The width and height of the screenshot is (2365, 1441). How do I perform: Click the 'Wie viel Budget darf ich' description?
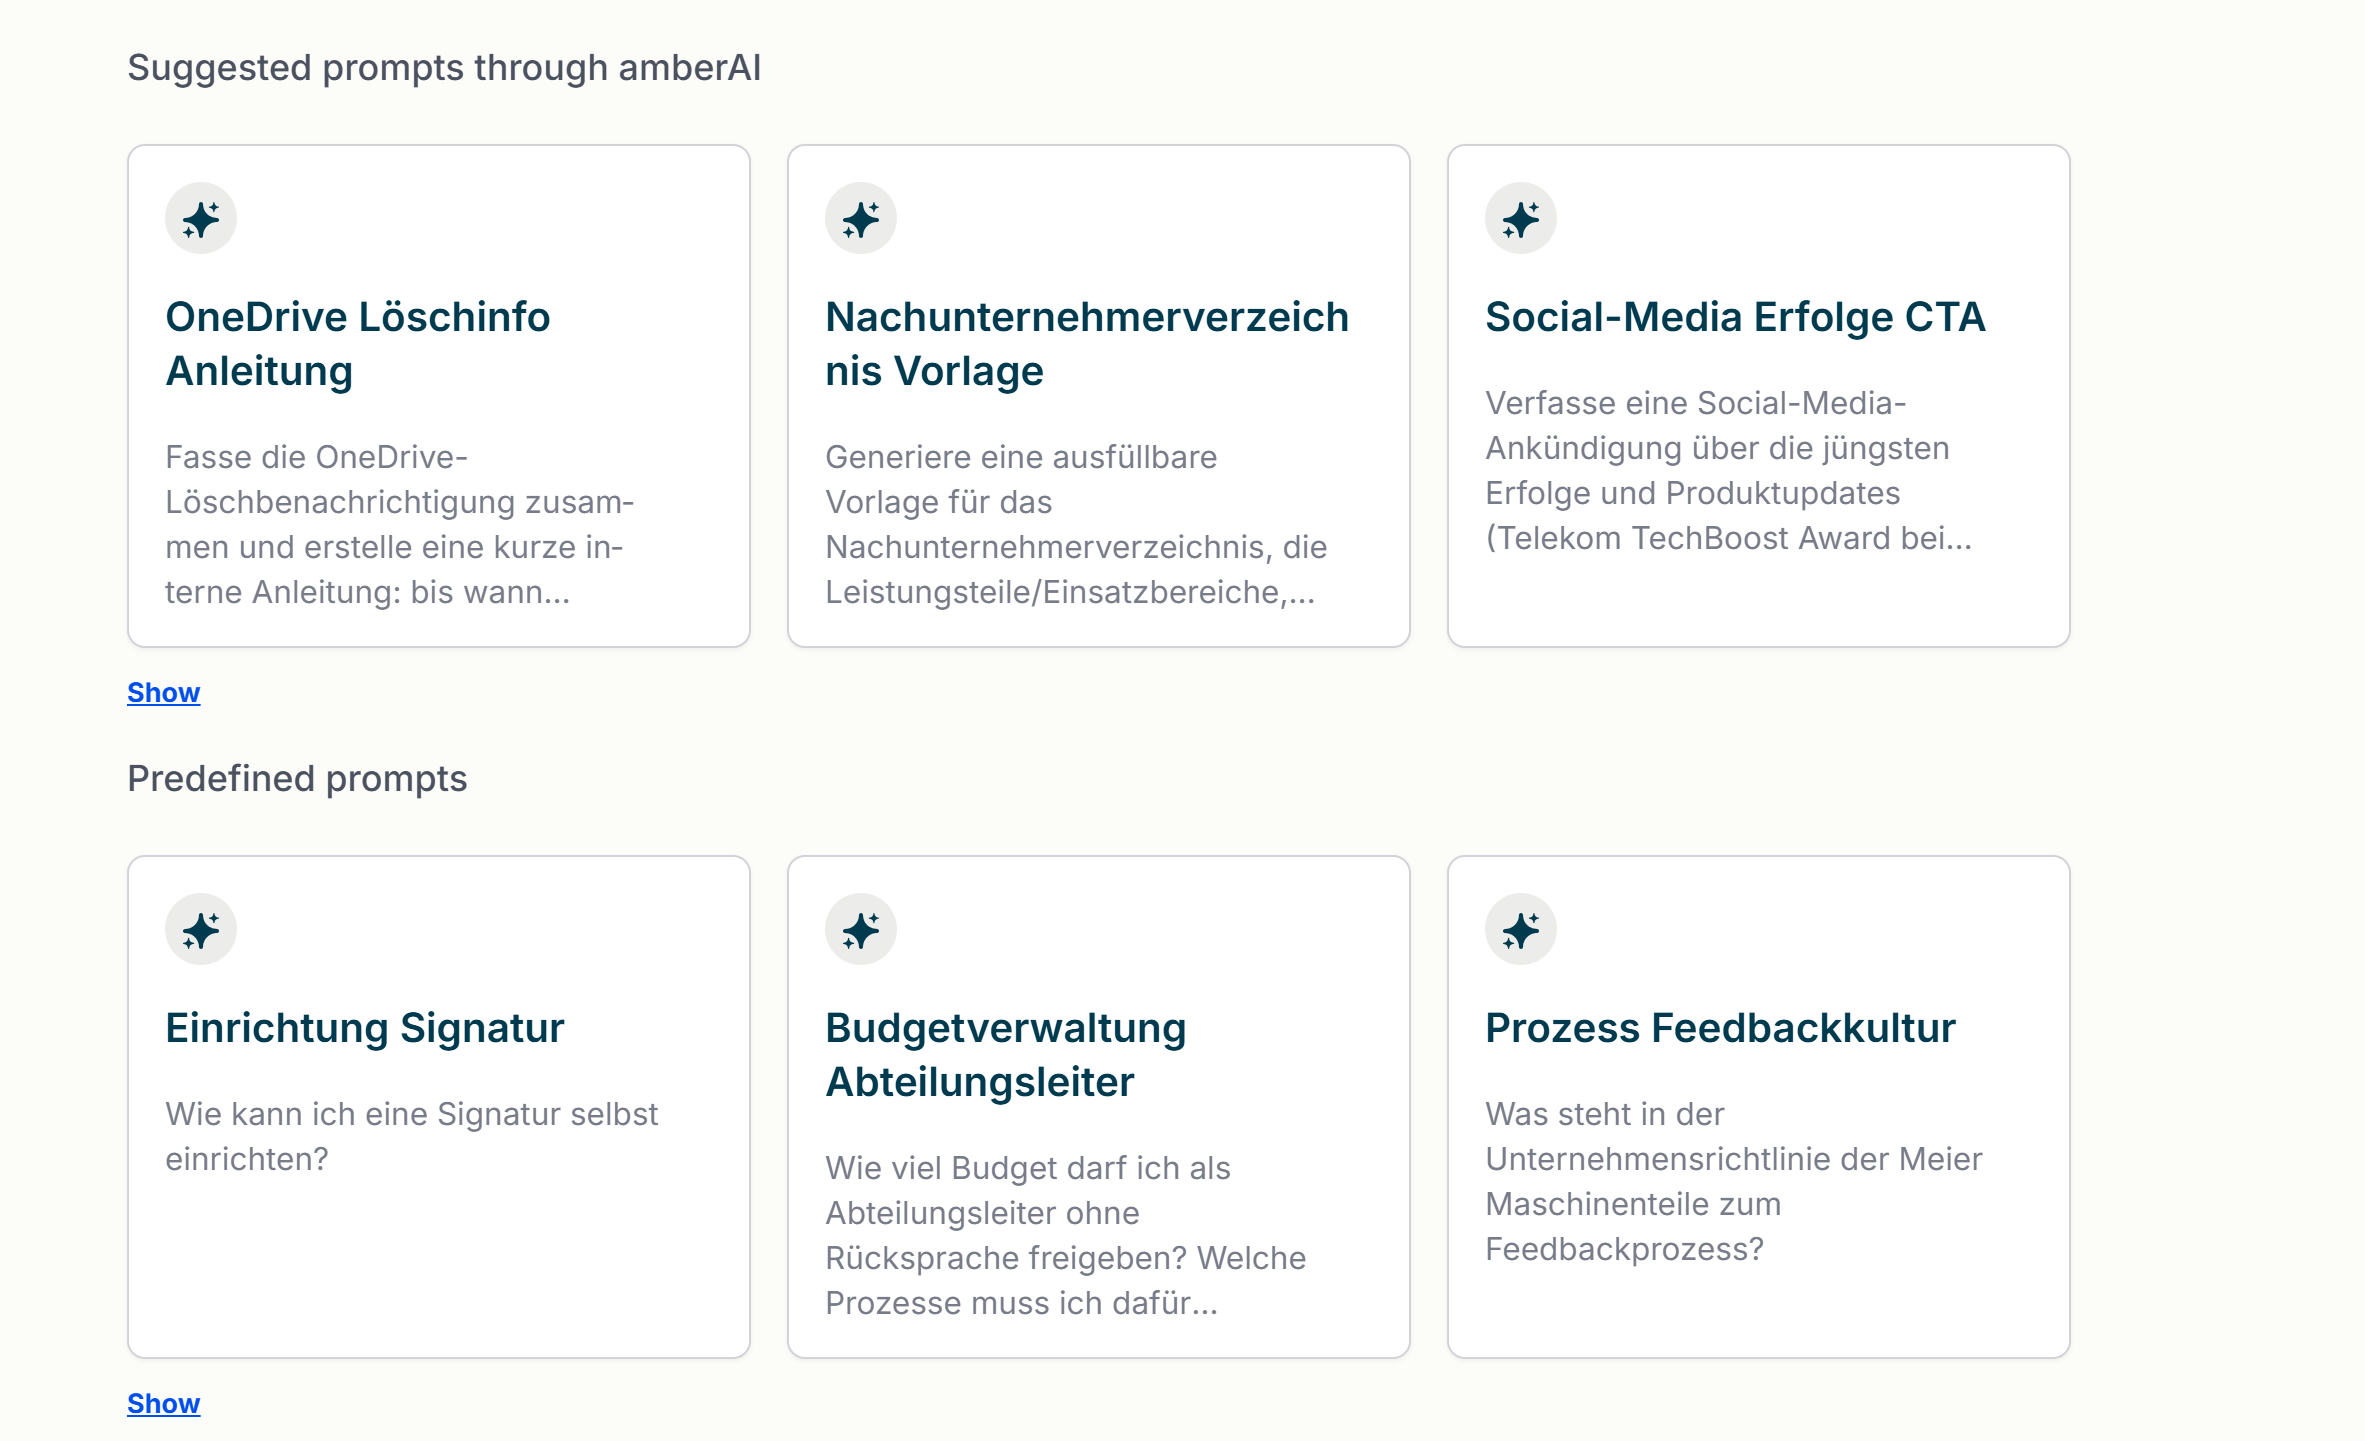point(1066,1235)
